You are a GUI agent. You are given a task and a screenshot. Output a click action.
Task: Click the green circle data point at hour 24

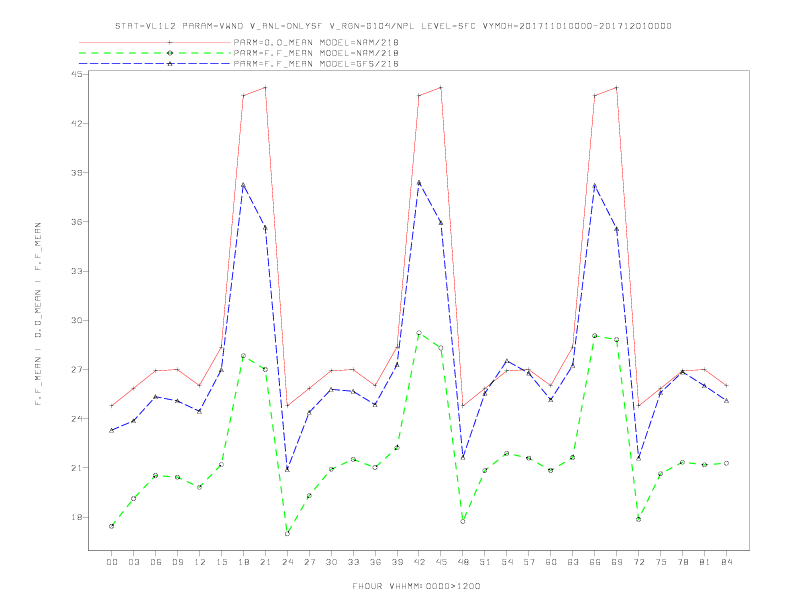coord(287,534)
